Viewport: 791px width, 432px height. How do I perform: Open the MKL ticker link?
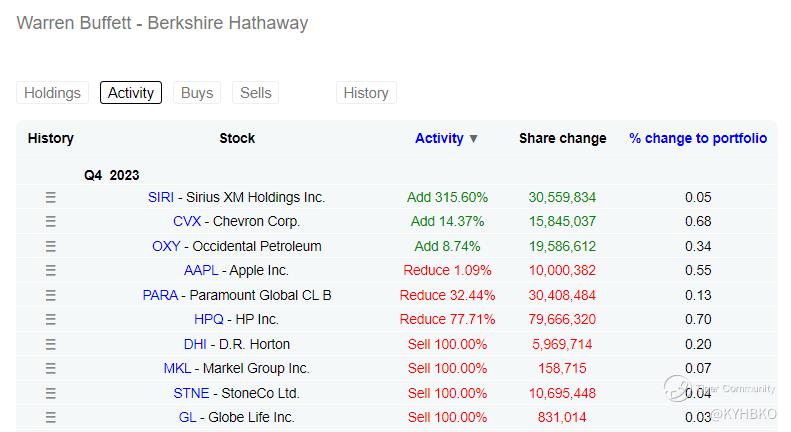click(177, 368)
